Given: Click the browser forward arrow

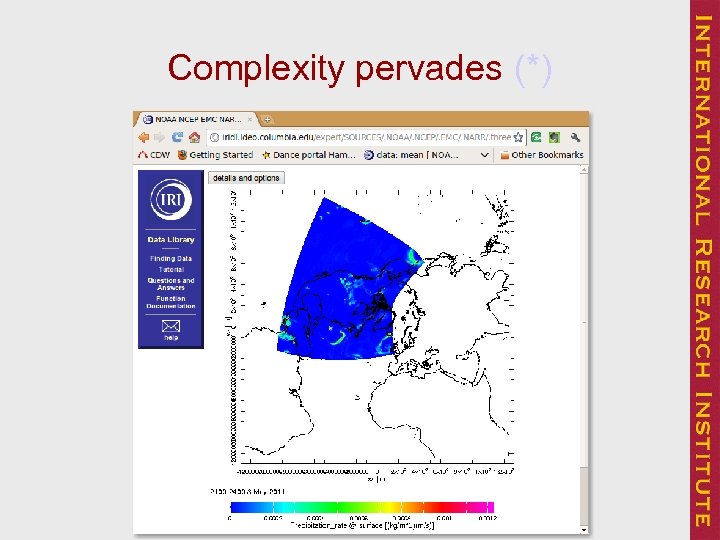Looking at the screenshot, I should (160, 137).
